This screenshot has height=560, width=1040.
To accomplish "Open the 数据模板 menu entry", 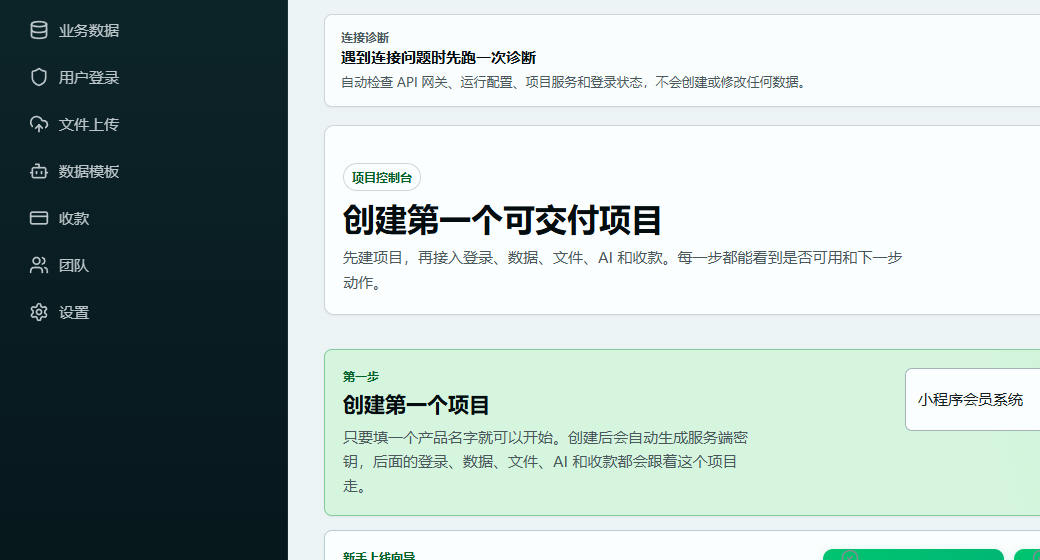I will tap(89, 172).
